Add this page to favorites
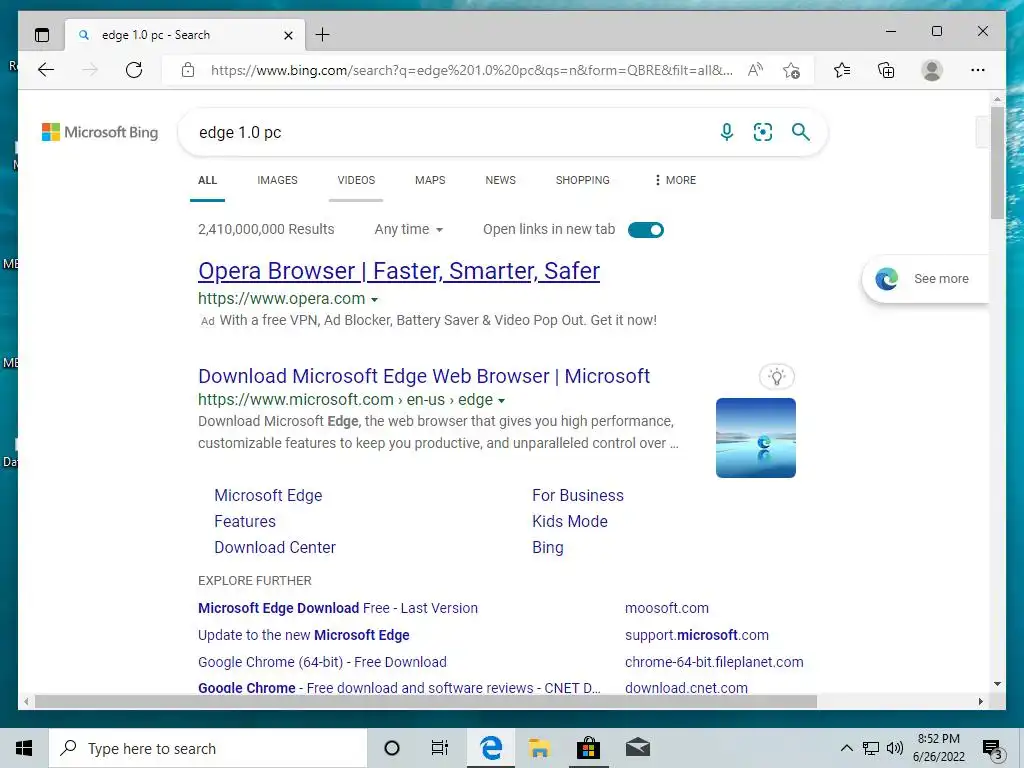 coord(792,70)
